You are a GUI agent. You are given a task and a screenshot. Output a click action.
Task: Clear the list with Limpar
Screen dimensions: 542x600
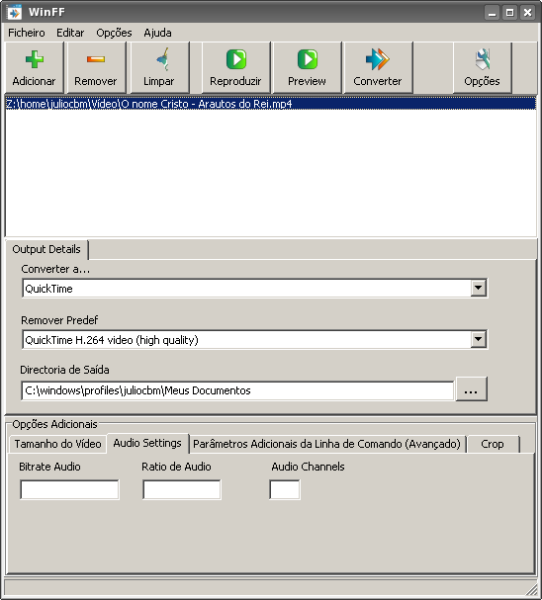[x=159, y=67]
